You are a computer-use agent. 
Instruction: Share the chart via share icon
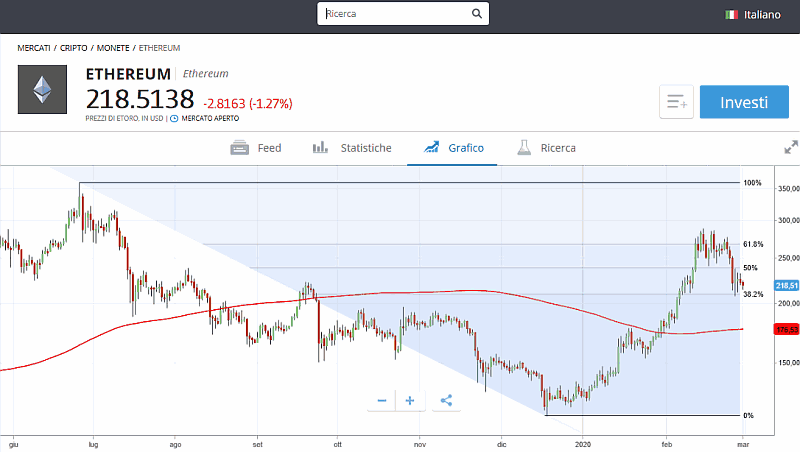click(446, 400)
